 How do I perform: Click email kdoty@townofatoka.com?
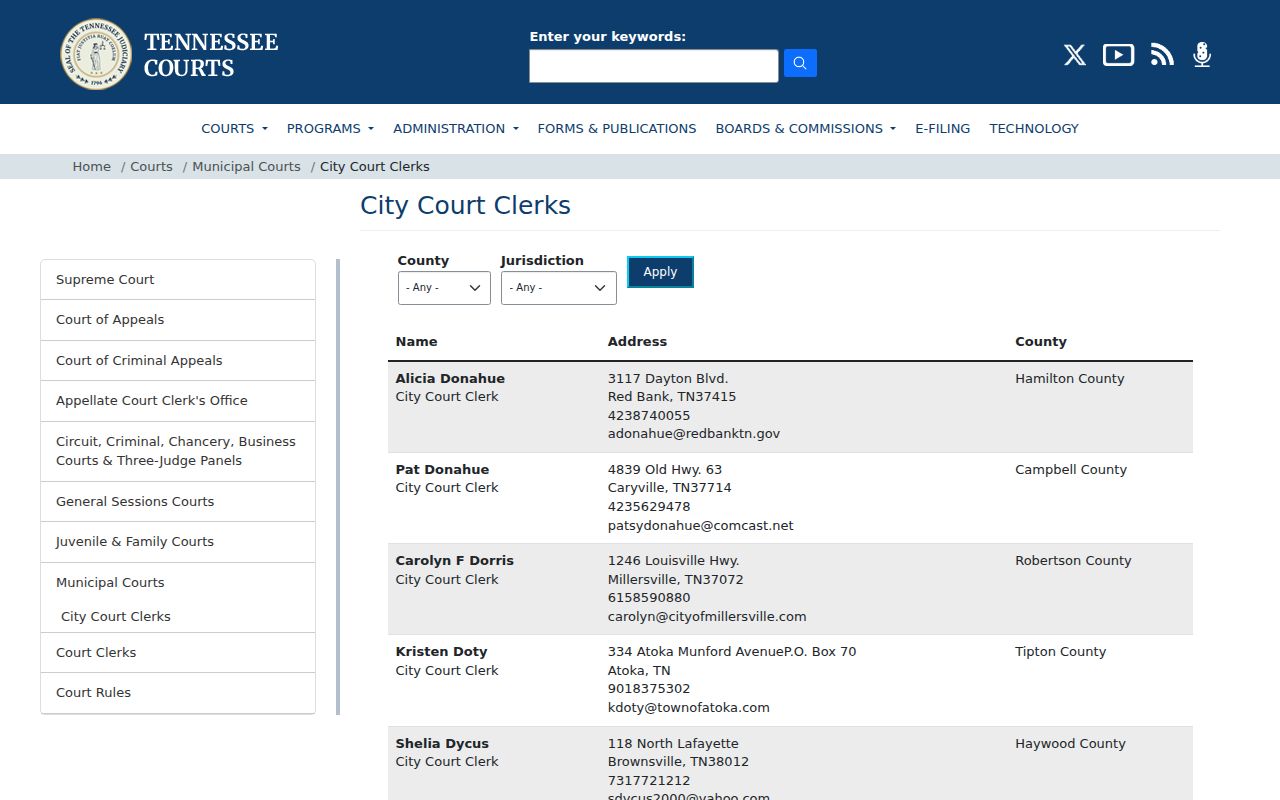689,708
